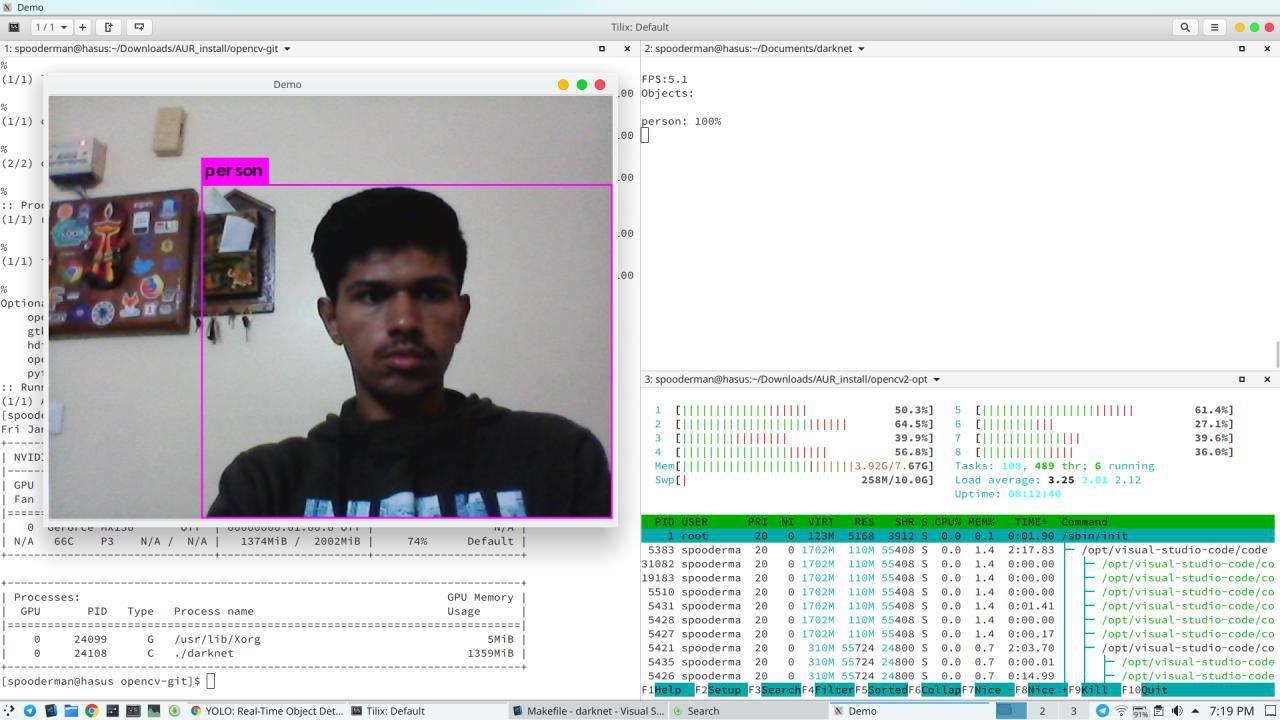The height and width of the screenshot is (720, 1280).
Task: Switch to Tilix: Default taskbar entry
Action: click(427, 711)
